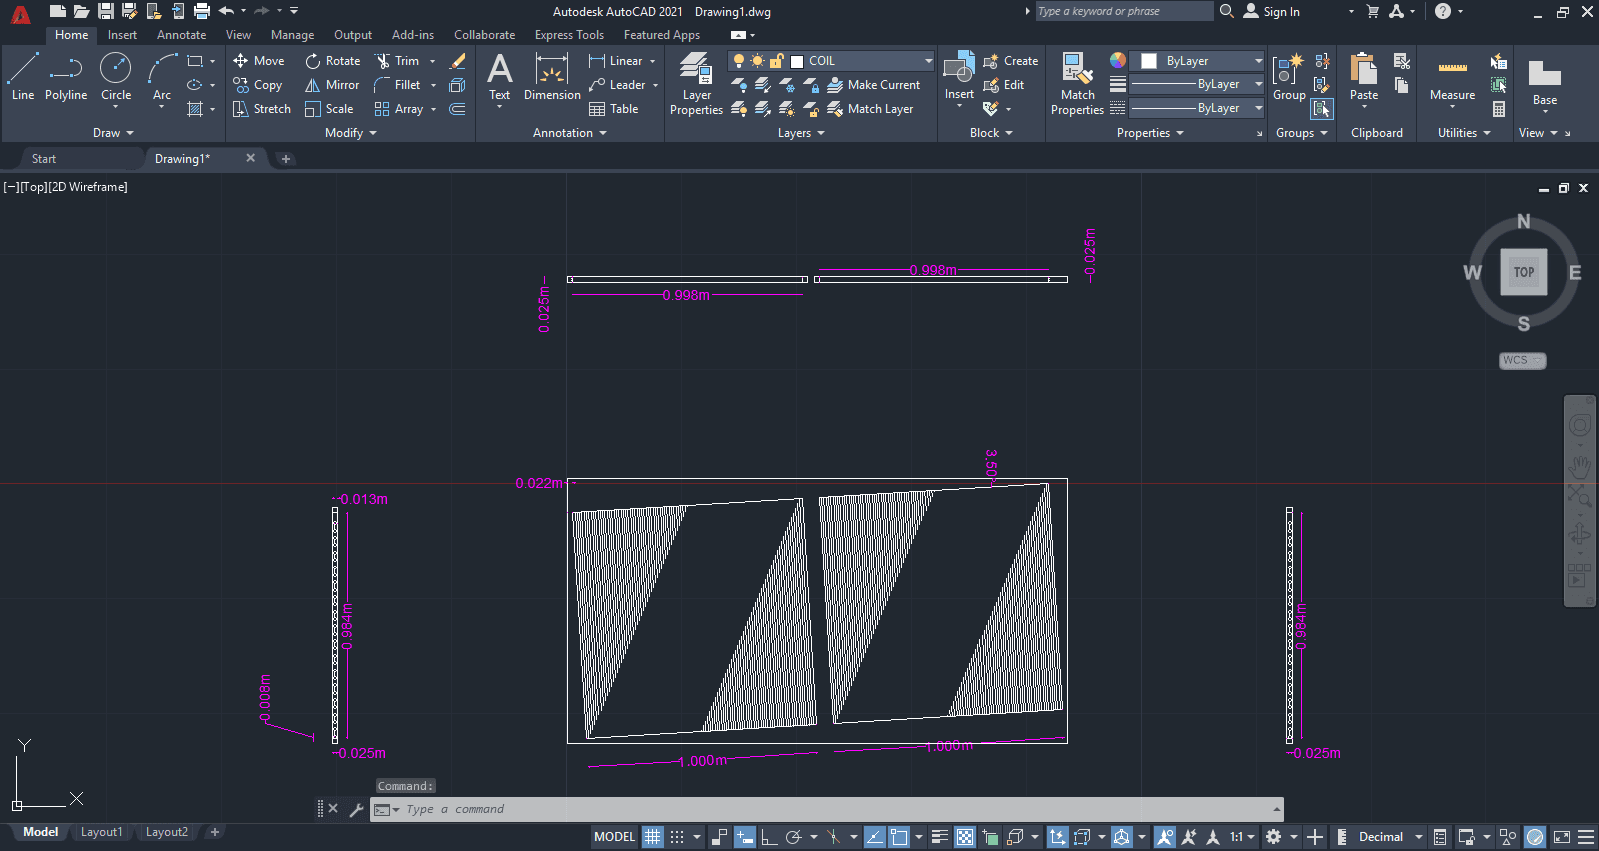Click TOP face on the ViewCube
Screen dimensions: 1599x851
point(1523,272)
